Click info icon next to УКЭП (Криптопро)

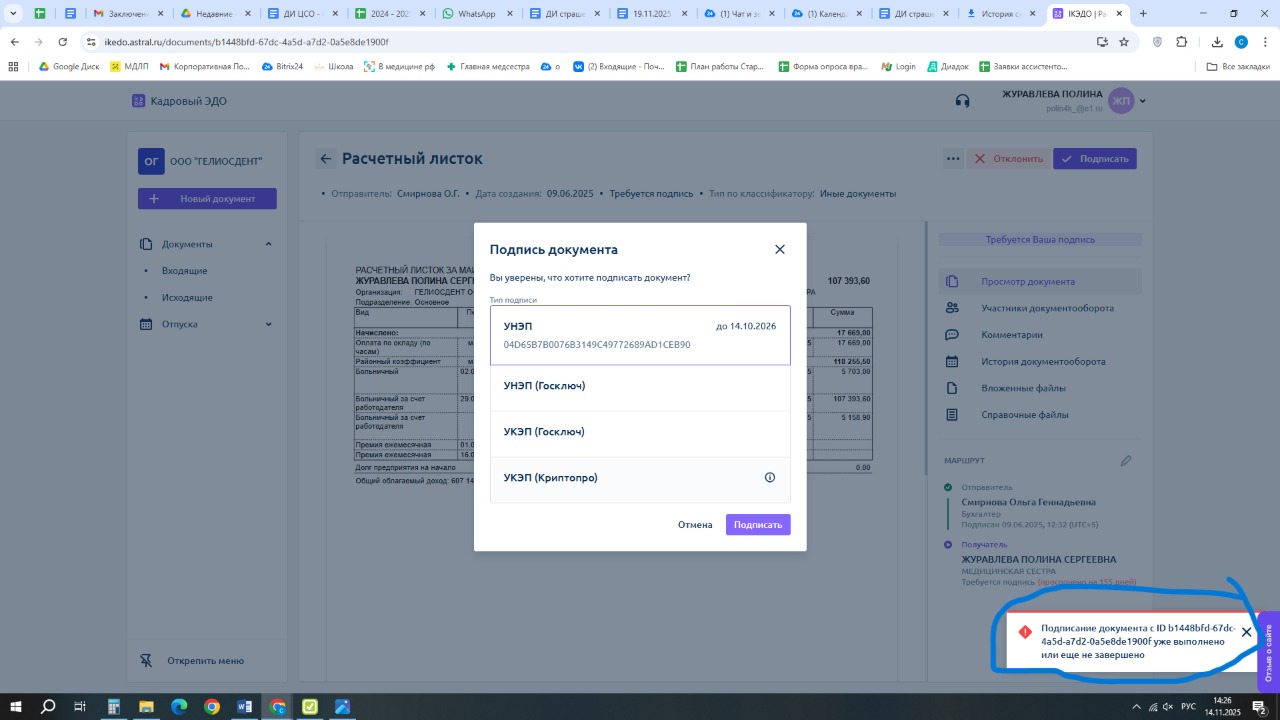pos(770,478)
